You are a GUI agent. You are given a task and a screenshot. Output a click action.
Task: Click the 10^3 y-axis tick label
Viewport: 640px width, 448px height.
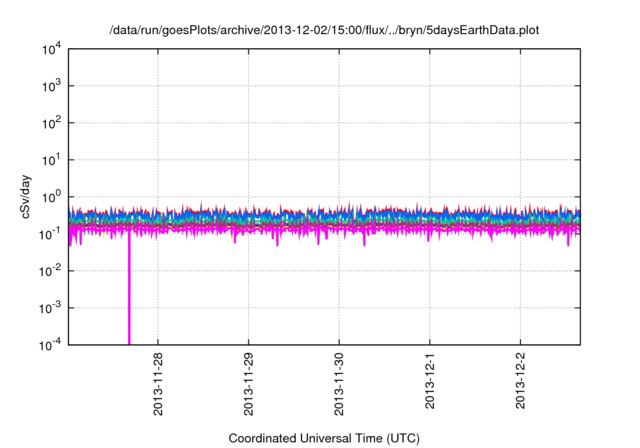click(x=51, y=86)
